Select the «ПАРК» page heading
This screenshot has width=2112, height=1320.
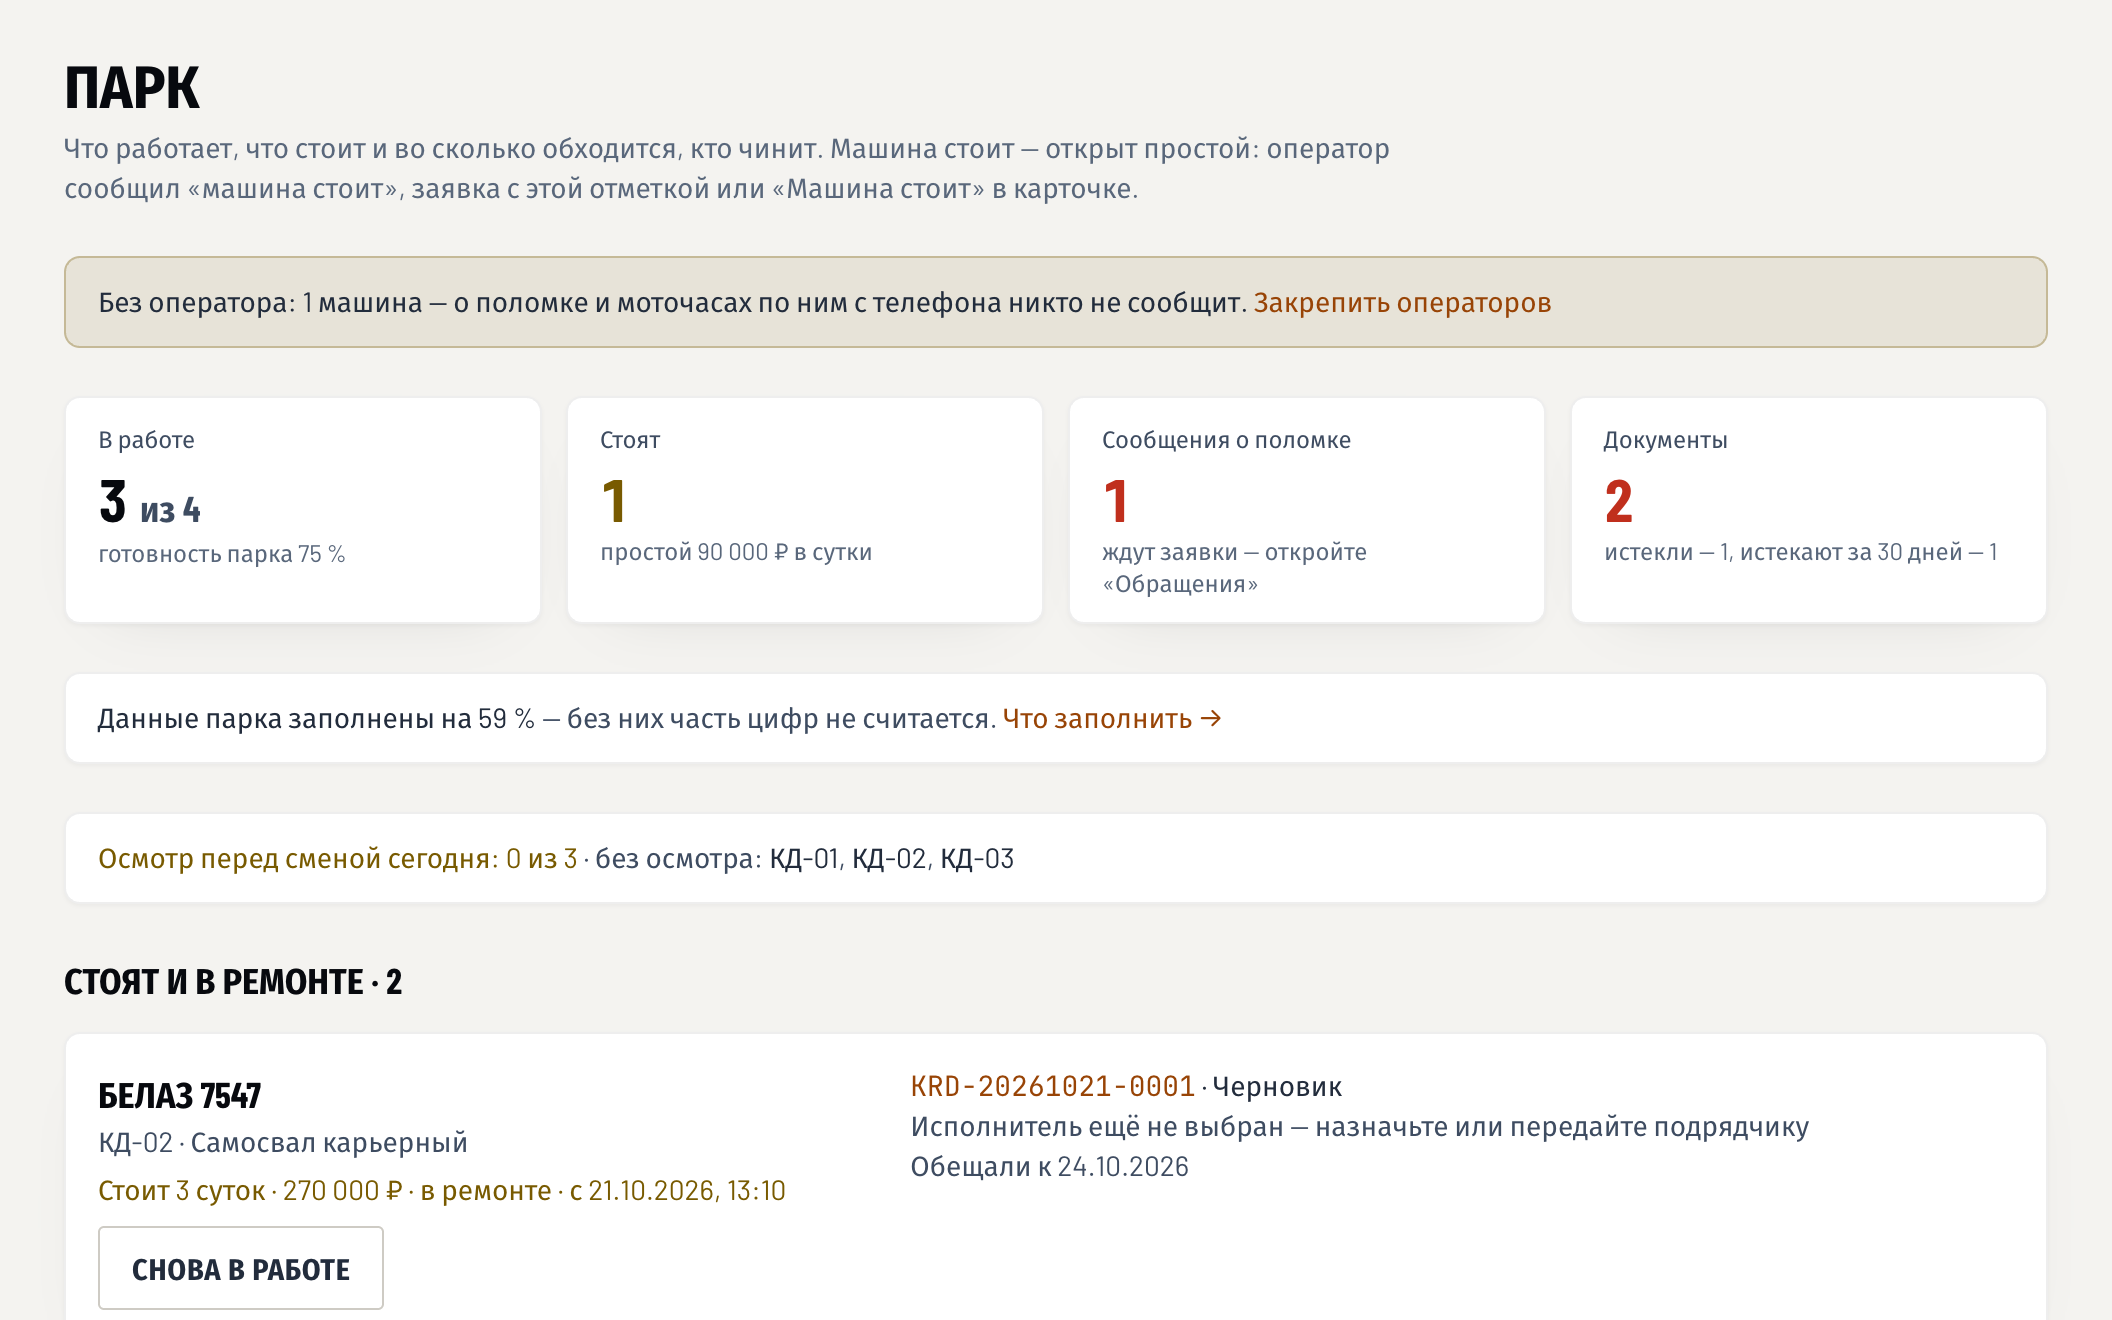pos(132,88)
